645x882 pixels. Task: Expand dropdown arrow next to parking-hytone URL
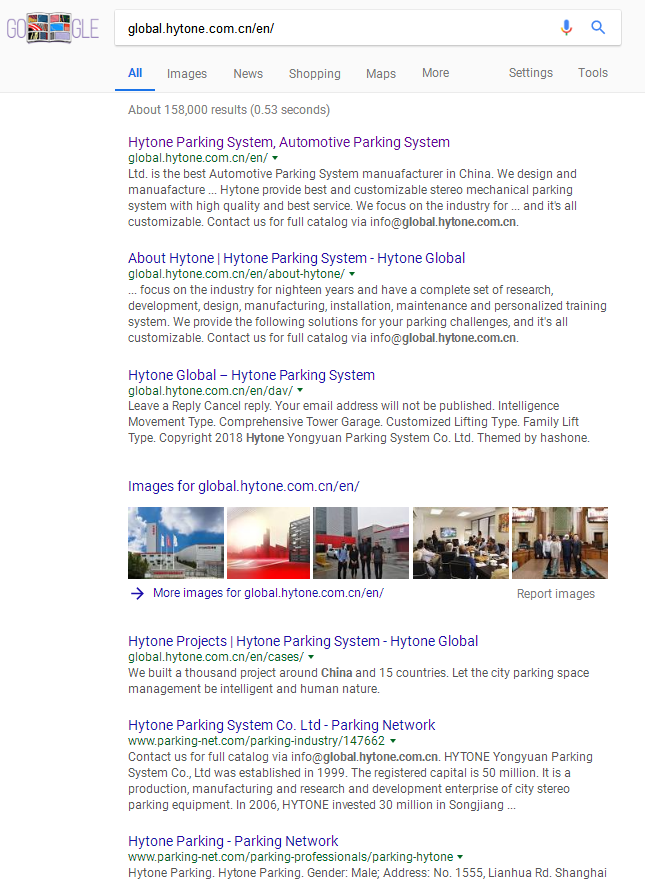coord(460,857)
